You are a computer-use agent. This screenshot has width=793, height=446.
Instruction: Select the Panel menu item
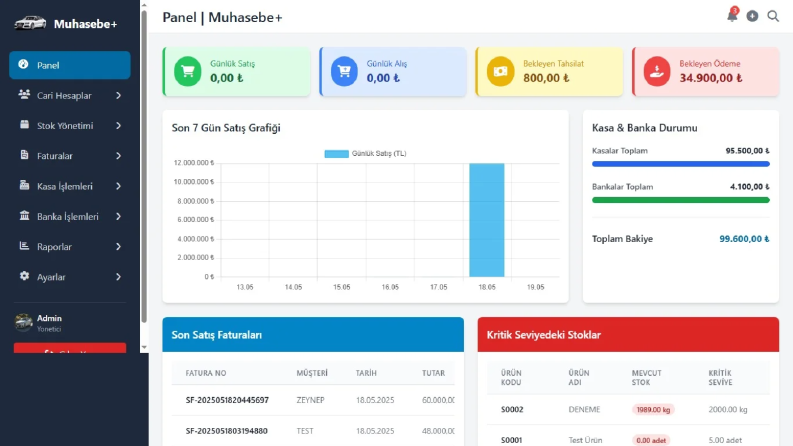[70, 65]
